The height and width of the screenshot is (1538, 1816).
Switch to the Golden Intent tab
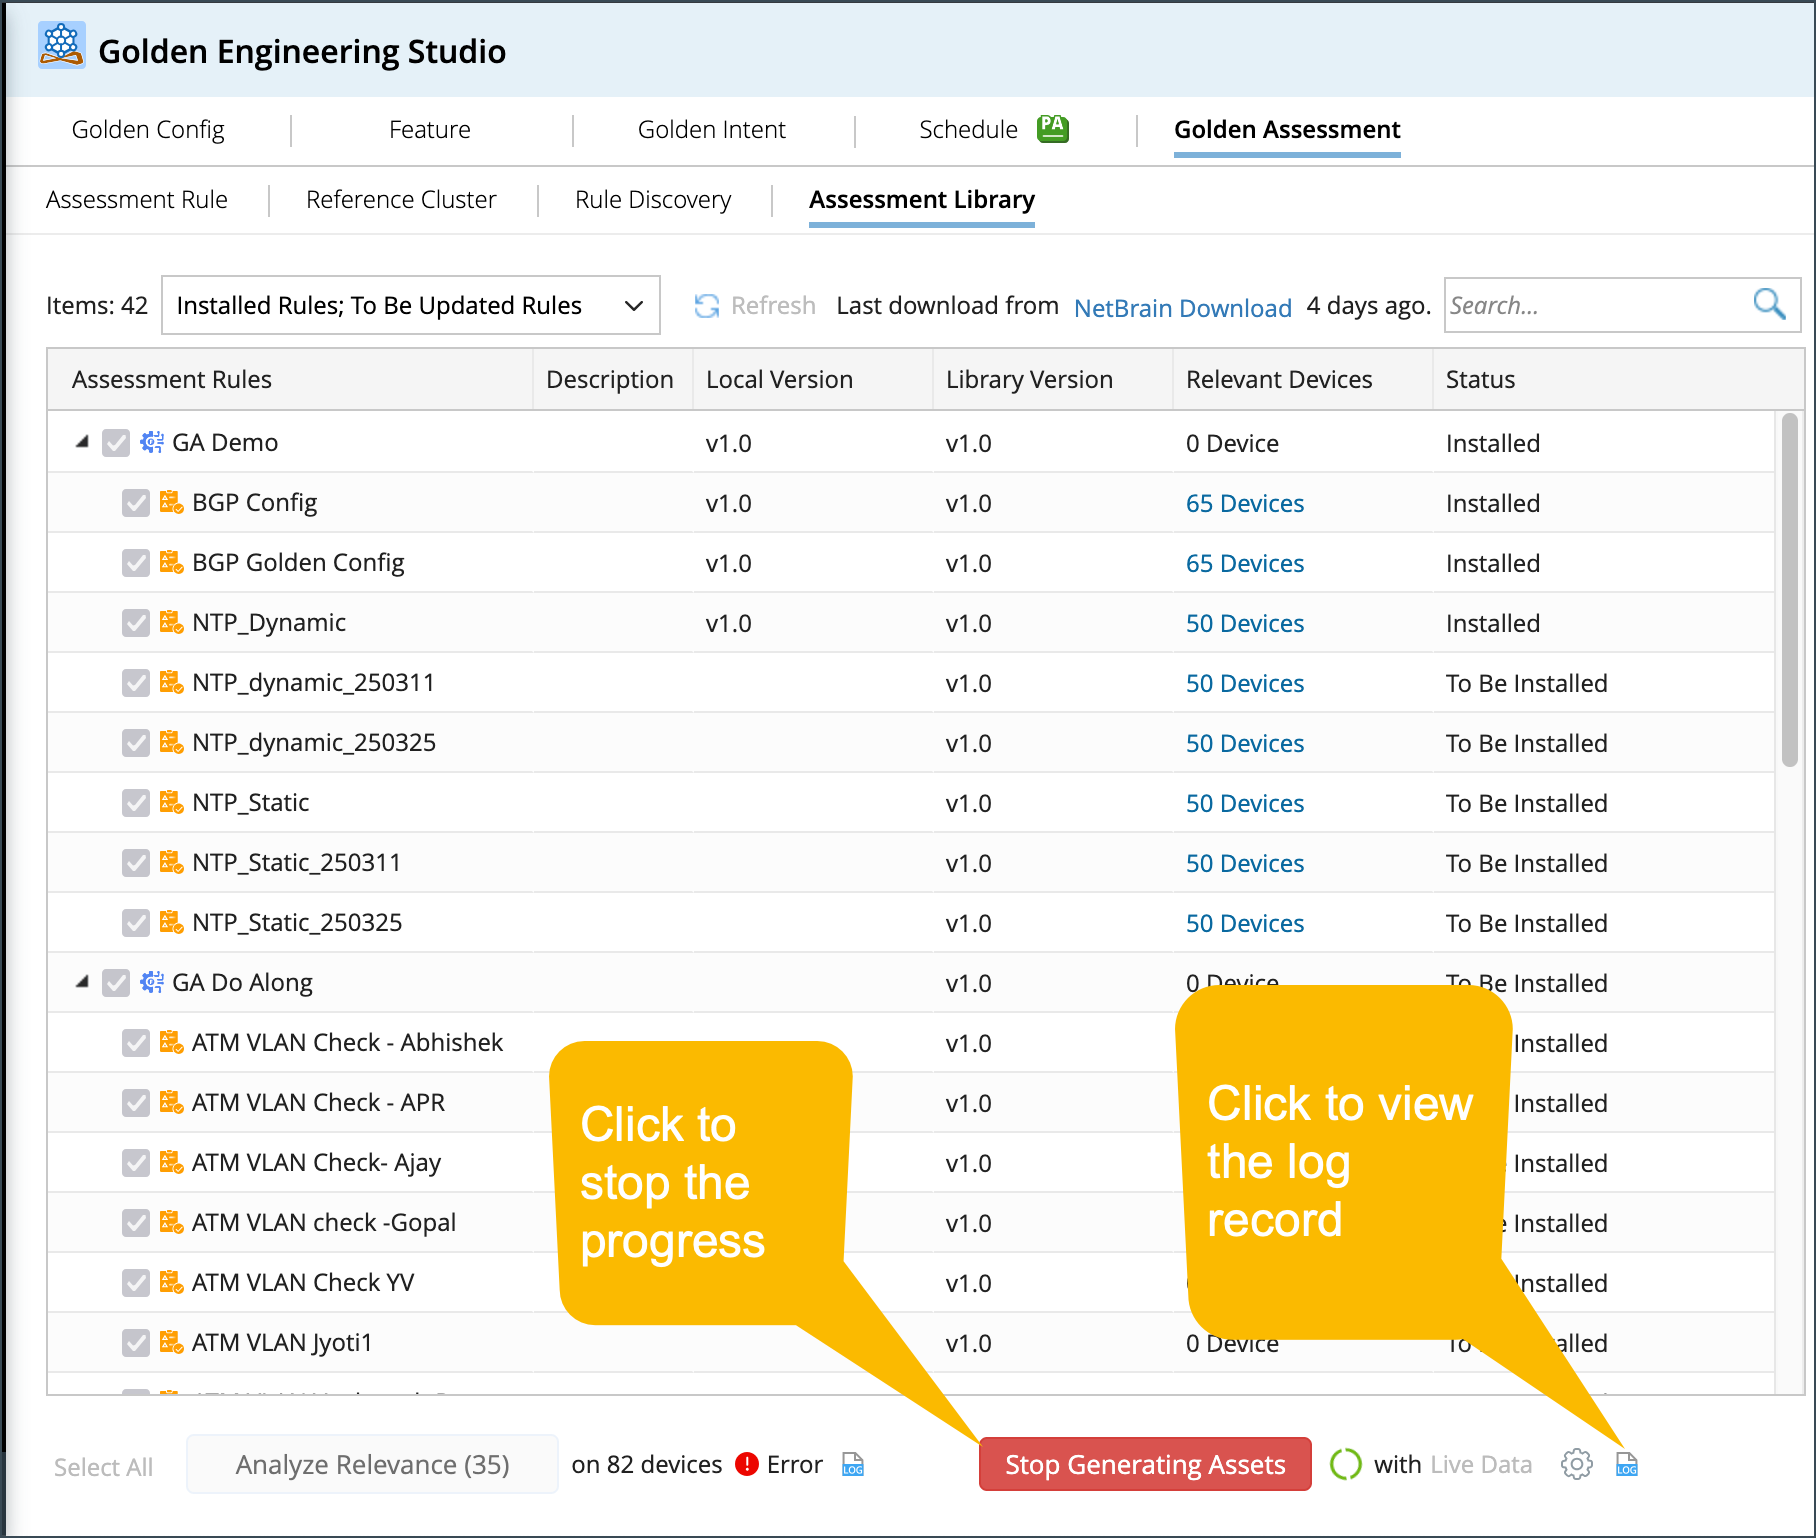[x=711, y=130]
